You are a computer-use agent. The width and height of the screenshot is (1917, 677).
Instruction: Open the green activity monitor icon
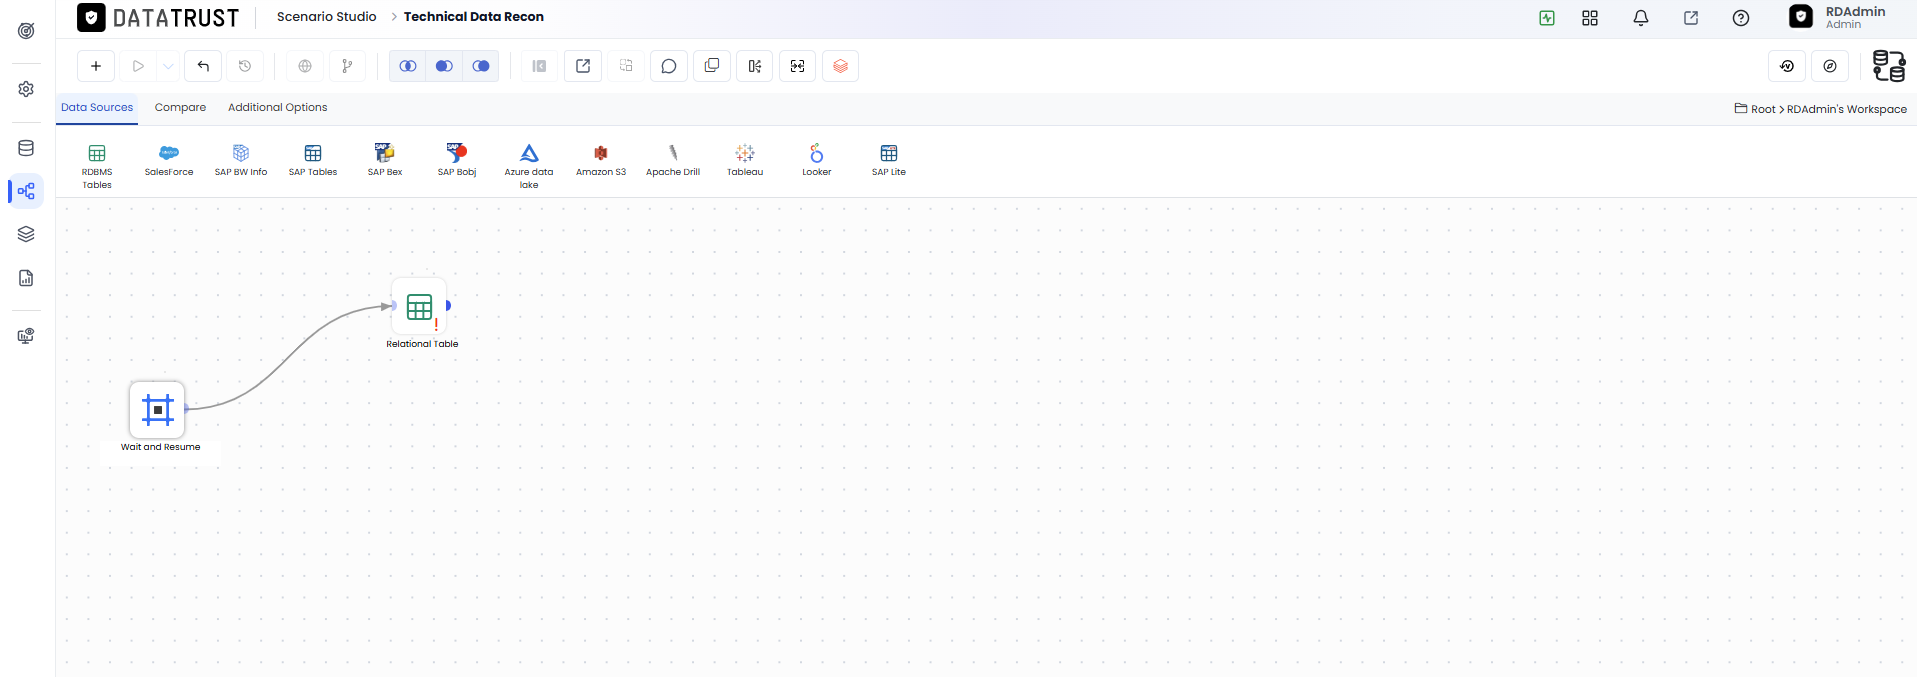coord(1547,18)
